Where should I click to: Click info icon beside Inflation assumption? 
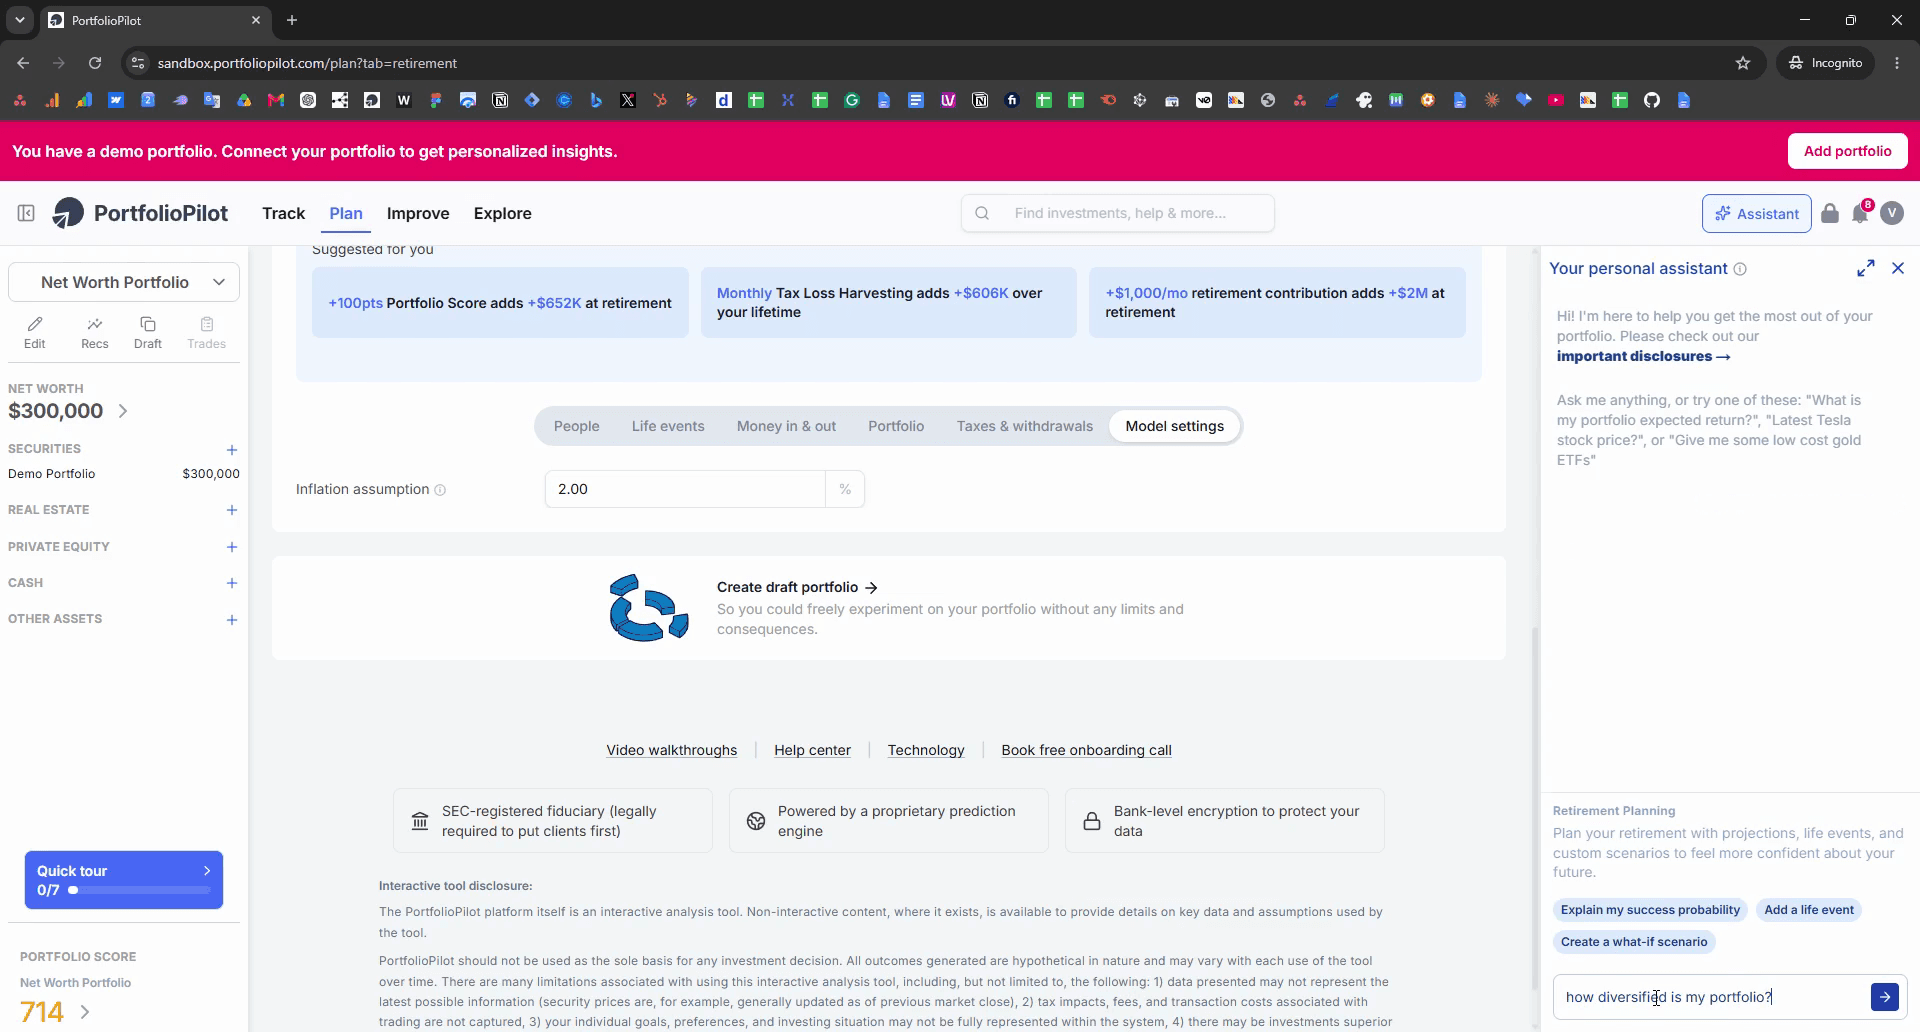pos(440,490)
